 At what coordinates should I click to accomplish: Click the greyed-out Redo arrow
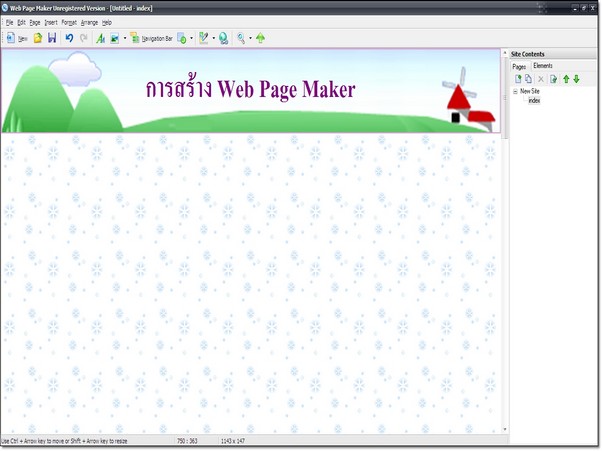pos(84,38)
